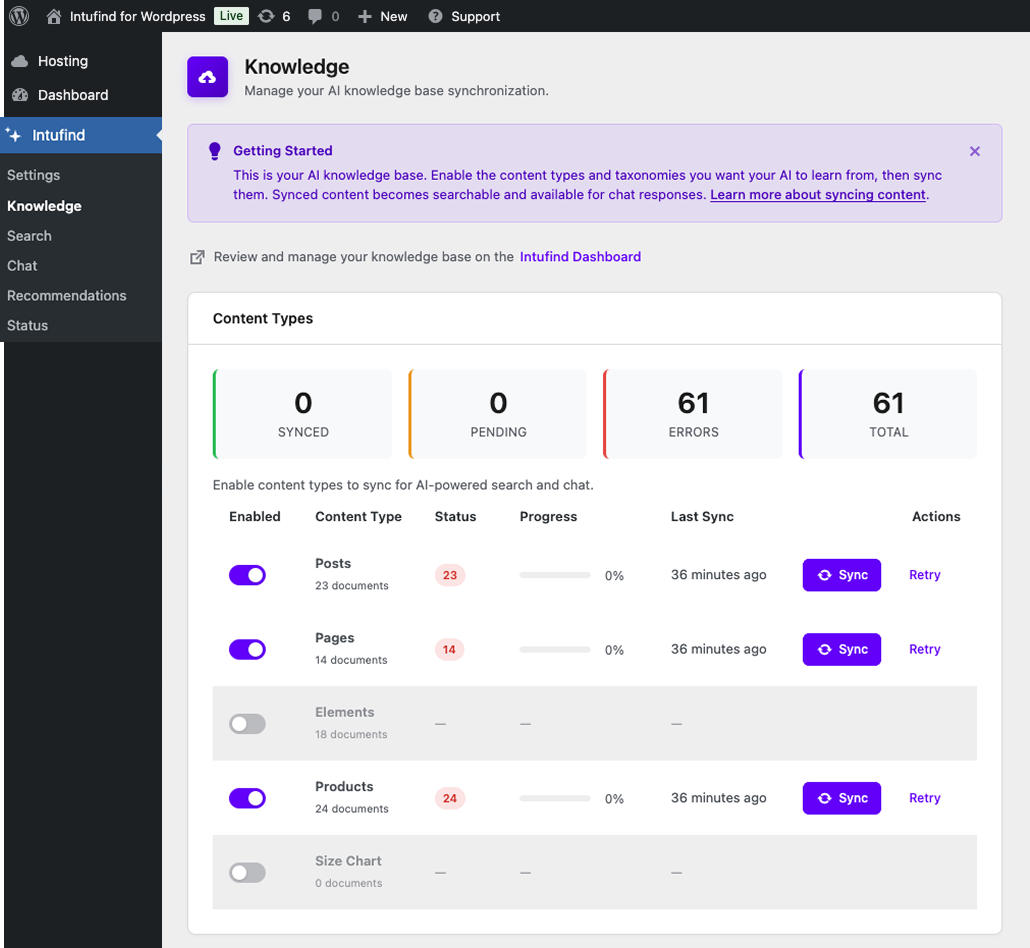Viewport: 1030px width, 948px height.
Task: Open the Settings submenu item
Action: pyautogui.click(x=34, y=175)
